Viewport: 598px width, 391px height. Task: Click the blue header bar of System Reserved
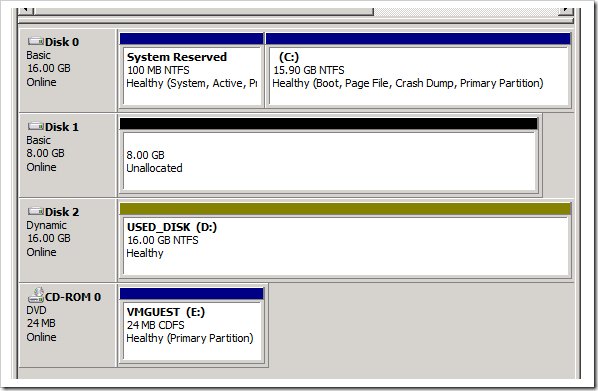point(191,39)
